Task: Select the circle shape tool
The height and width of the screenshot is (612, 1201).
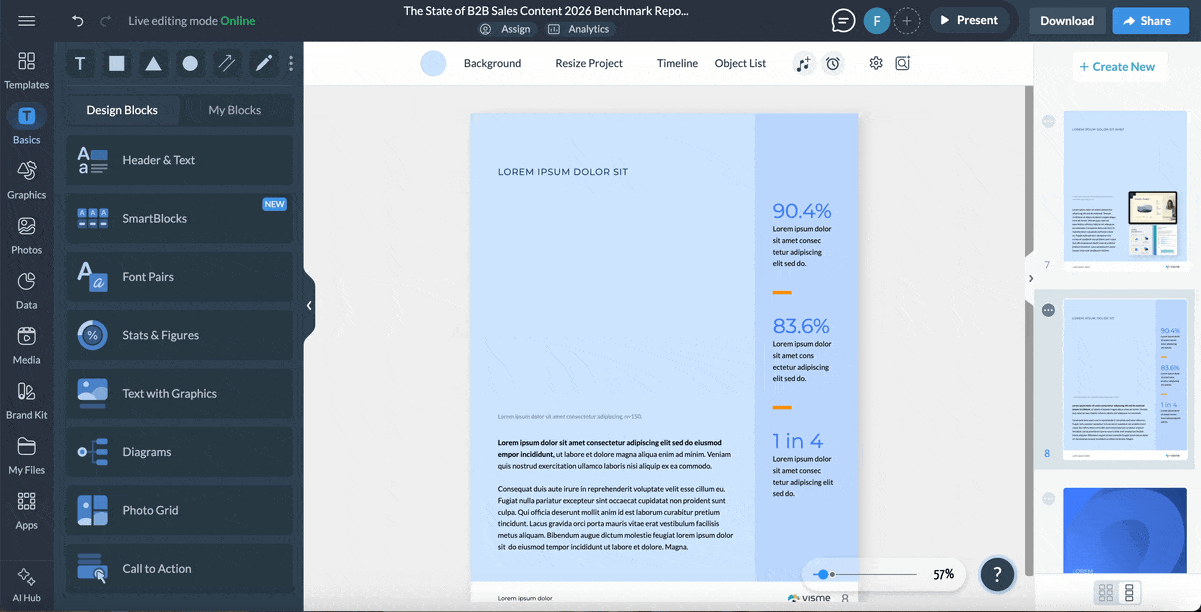Action: click(x=190, y=63)
